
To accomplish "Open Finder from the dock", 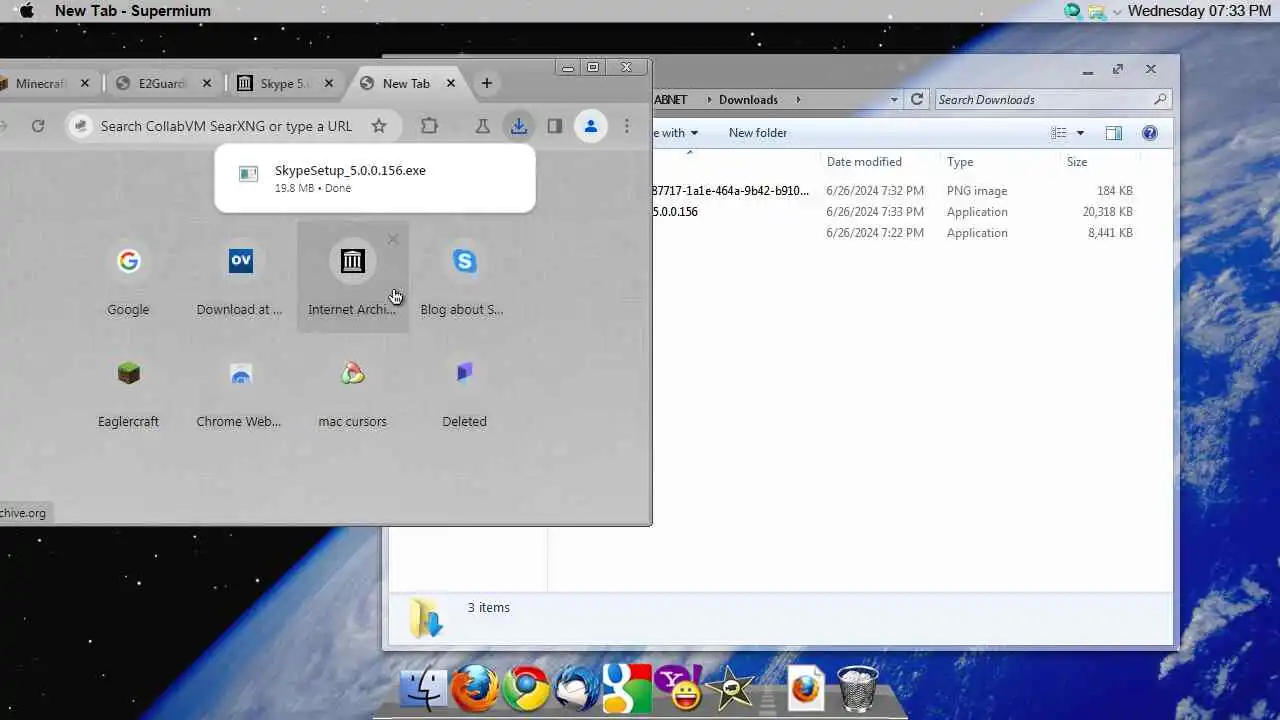I will pos(424,689).
